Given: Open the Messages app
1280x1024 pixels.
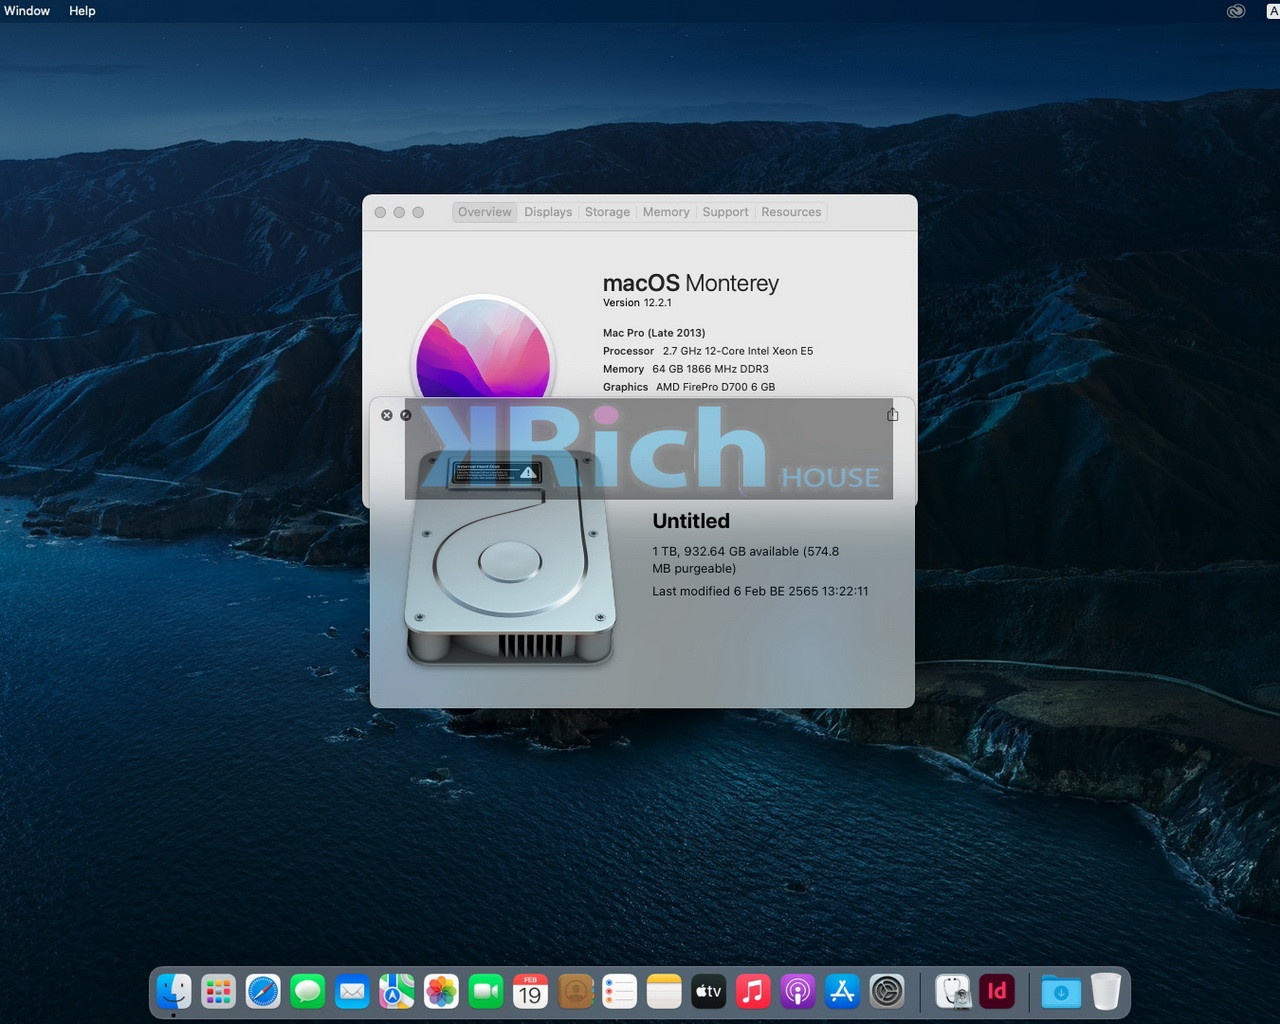Looking at the screenshot, I should pyautogui.click(x=308, y=992).
